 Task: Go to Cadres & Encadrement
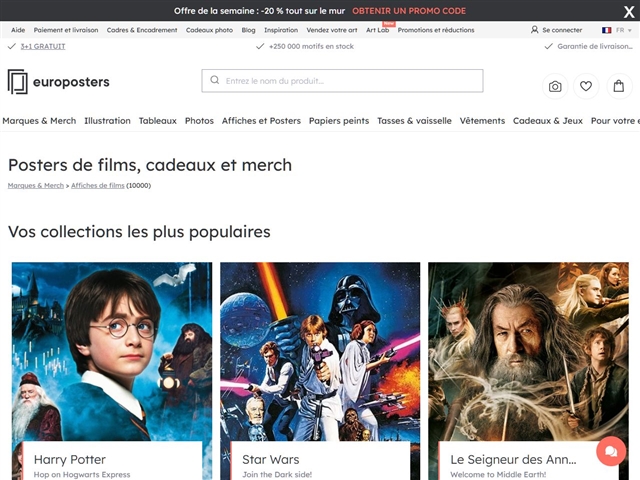142,30
